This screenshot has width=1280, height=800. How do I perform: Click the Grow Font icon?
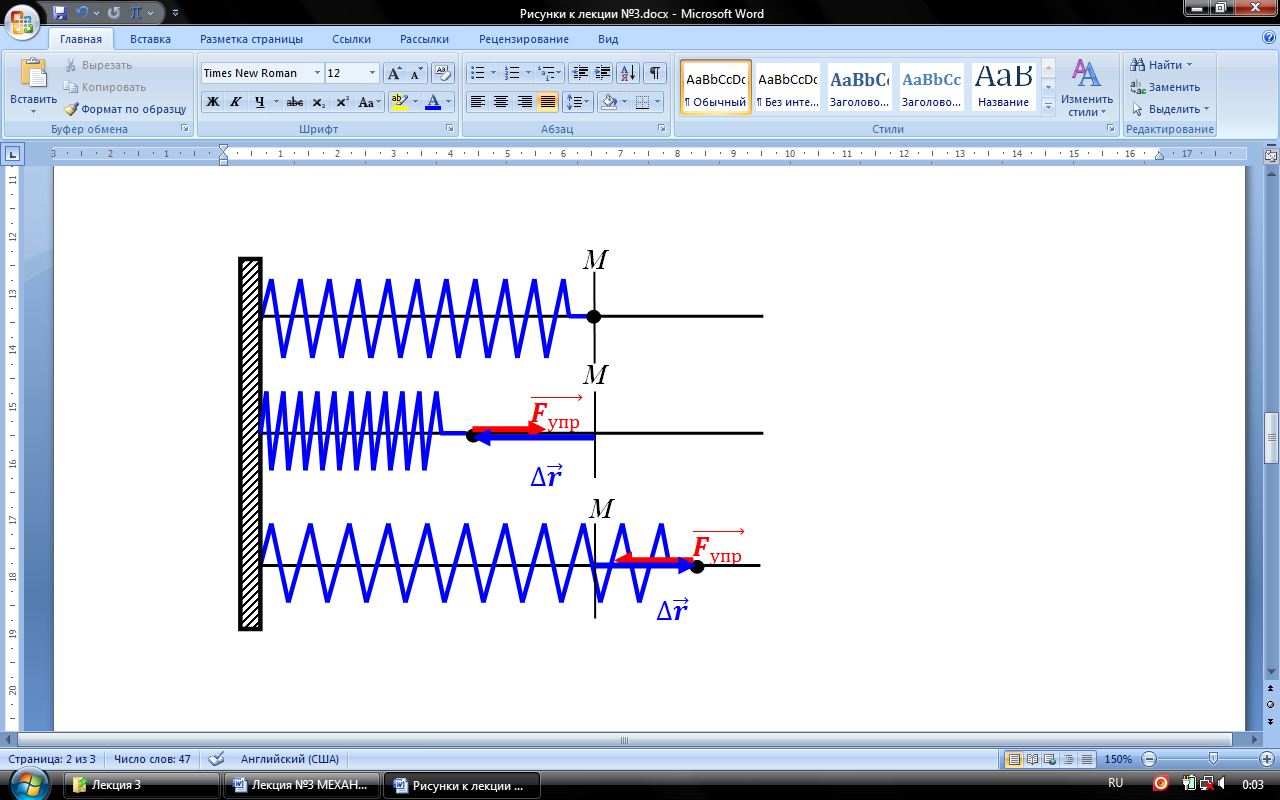[394, 73]
